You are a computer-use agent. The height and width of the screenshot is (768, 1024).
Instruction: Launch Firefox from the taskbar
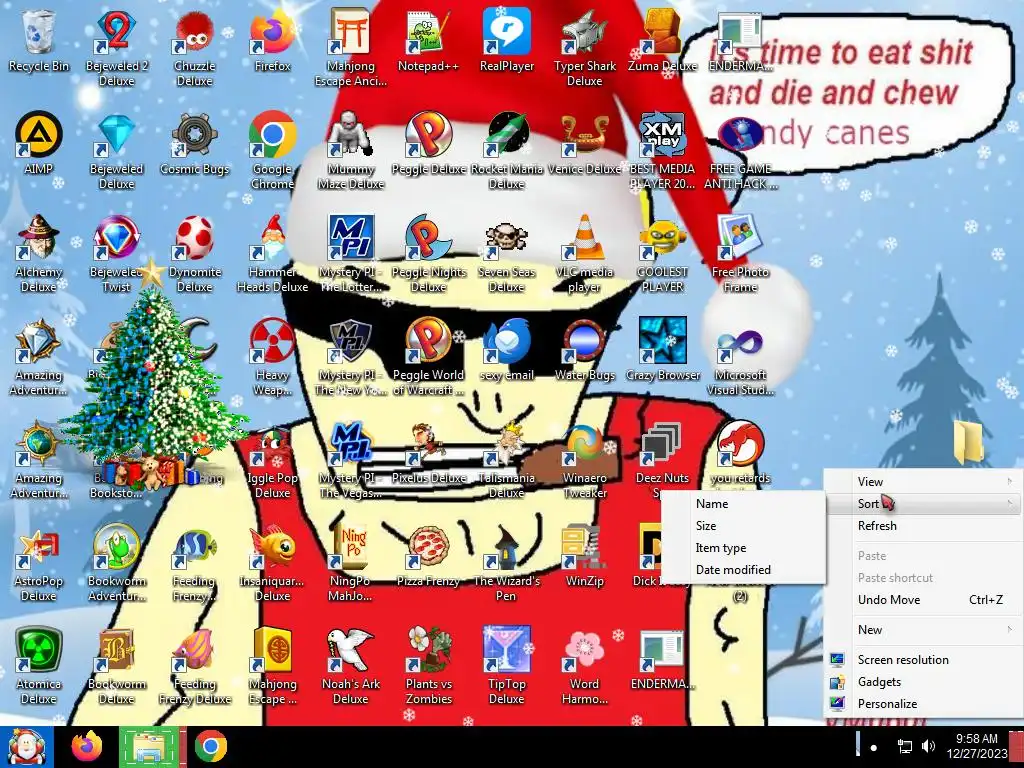87,746
